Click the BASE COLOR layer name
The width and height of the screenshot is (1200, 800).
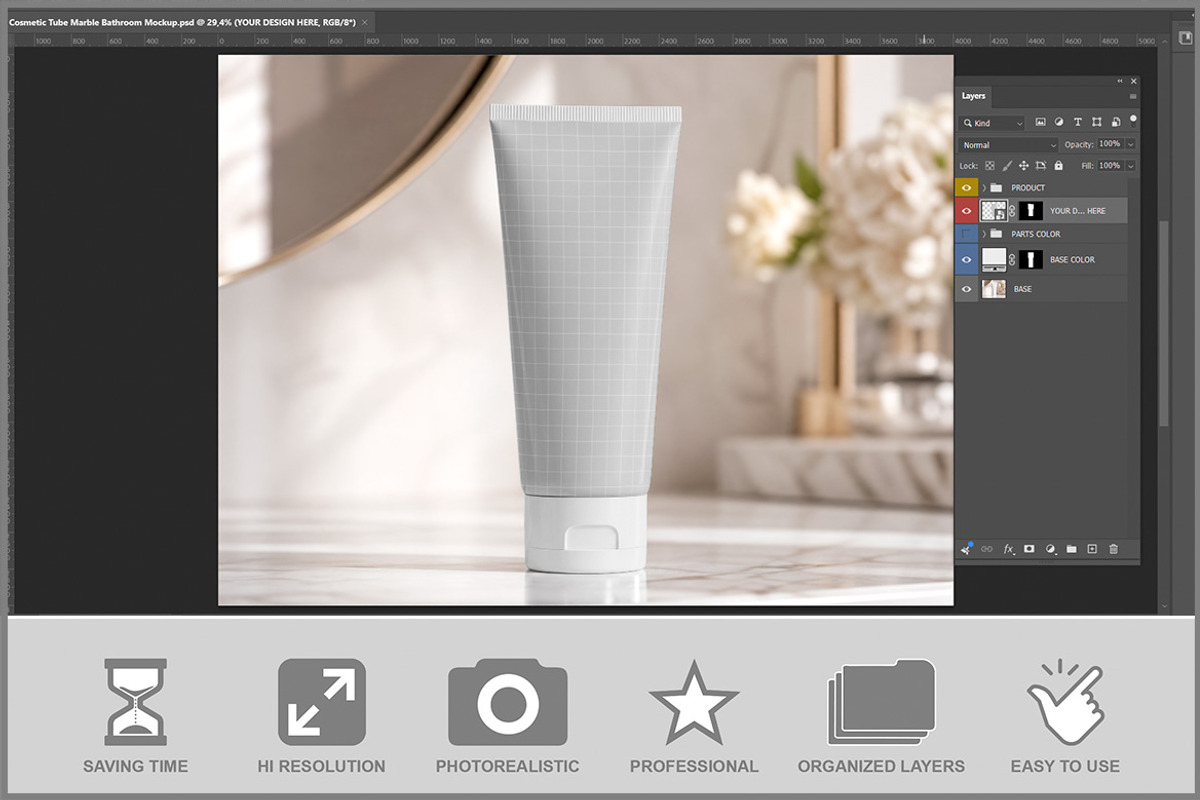coord(1072,260)
